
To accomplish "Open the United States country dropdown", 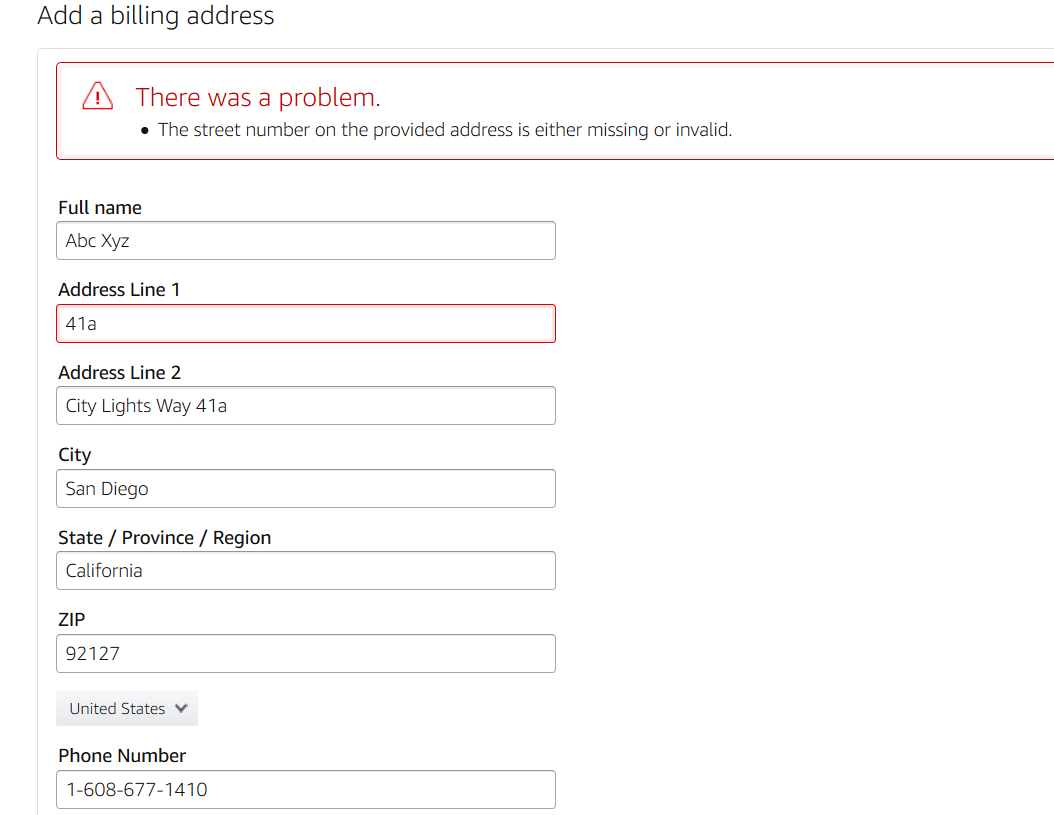I will tap(127, 708).
